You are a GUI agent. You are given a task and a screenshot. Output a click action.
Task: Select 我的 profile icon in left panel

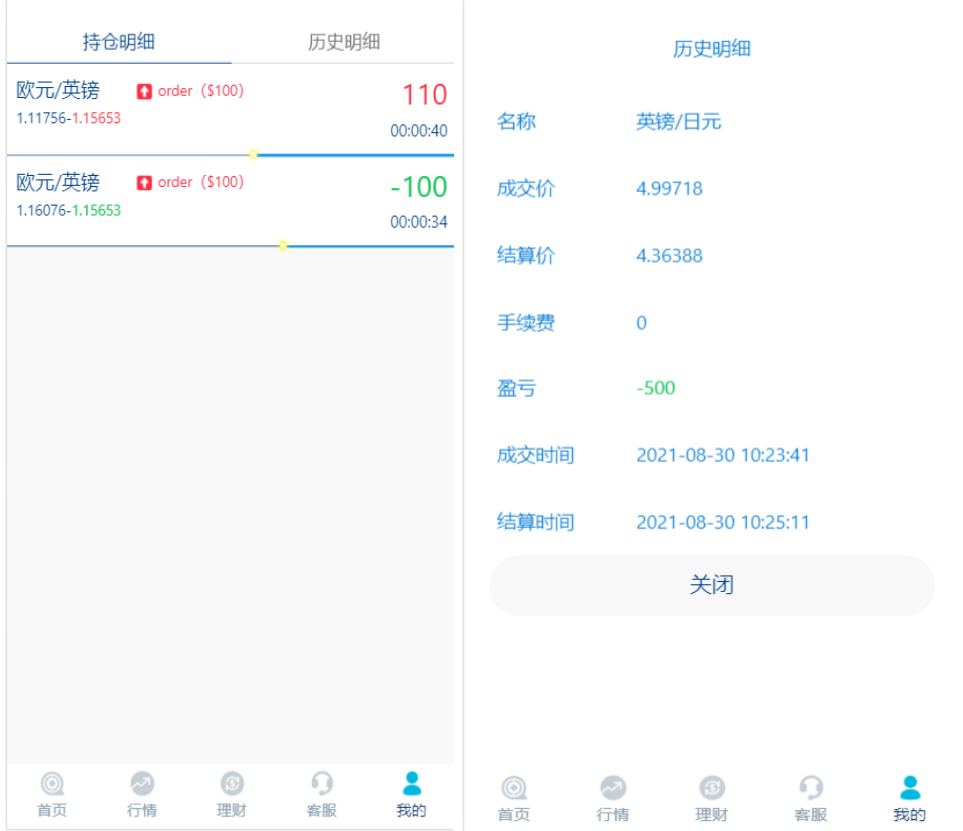tap(411, 784)
